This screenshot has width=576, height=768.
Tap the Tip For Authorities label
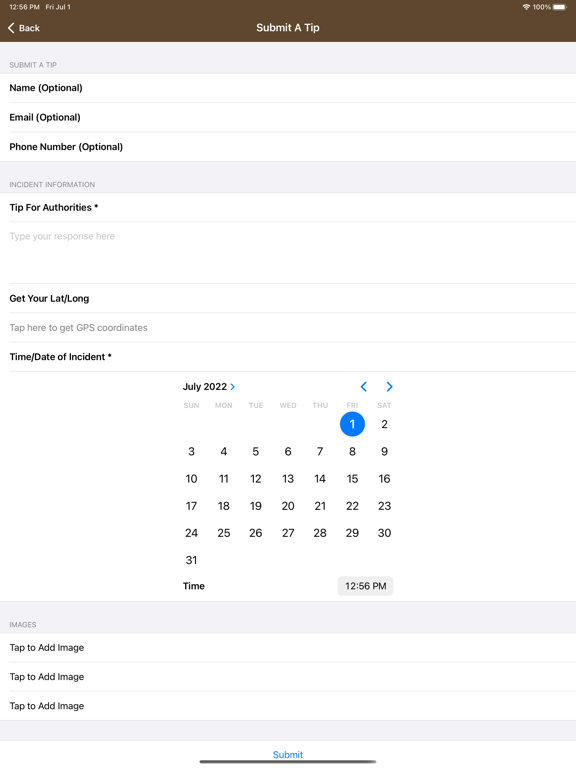(x=54, y=208)
